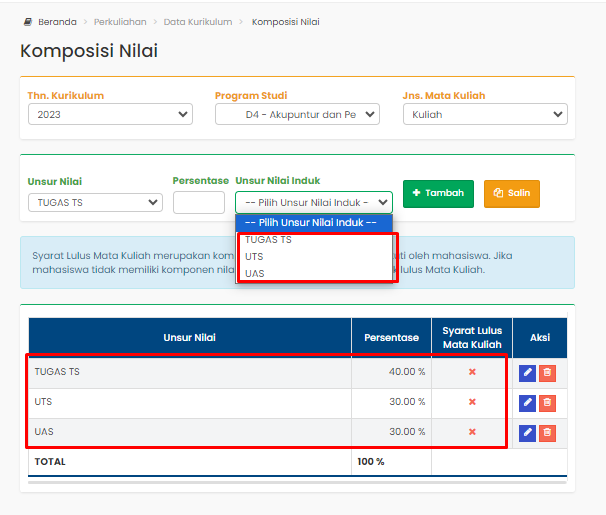
Task: Click Komposisi Nilai breadcrumb item
Action: [x=286, y=22]
